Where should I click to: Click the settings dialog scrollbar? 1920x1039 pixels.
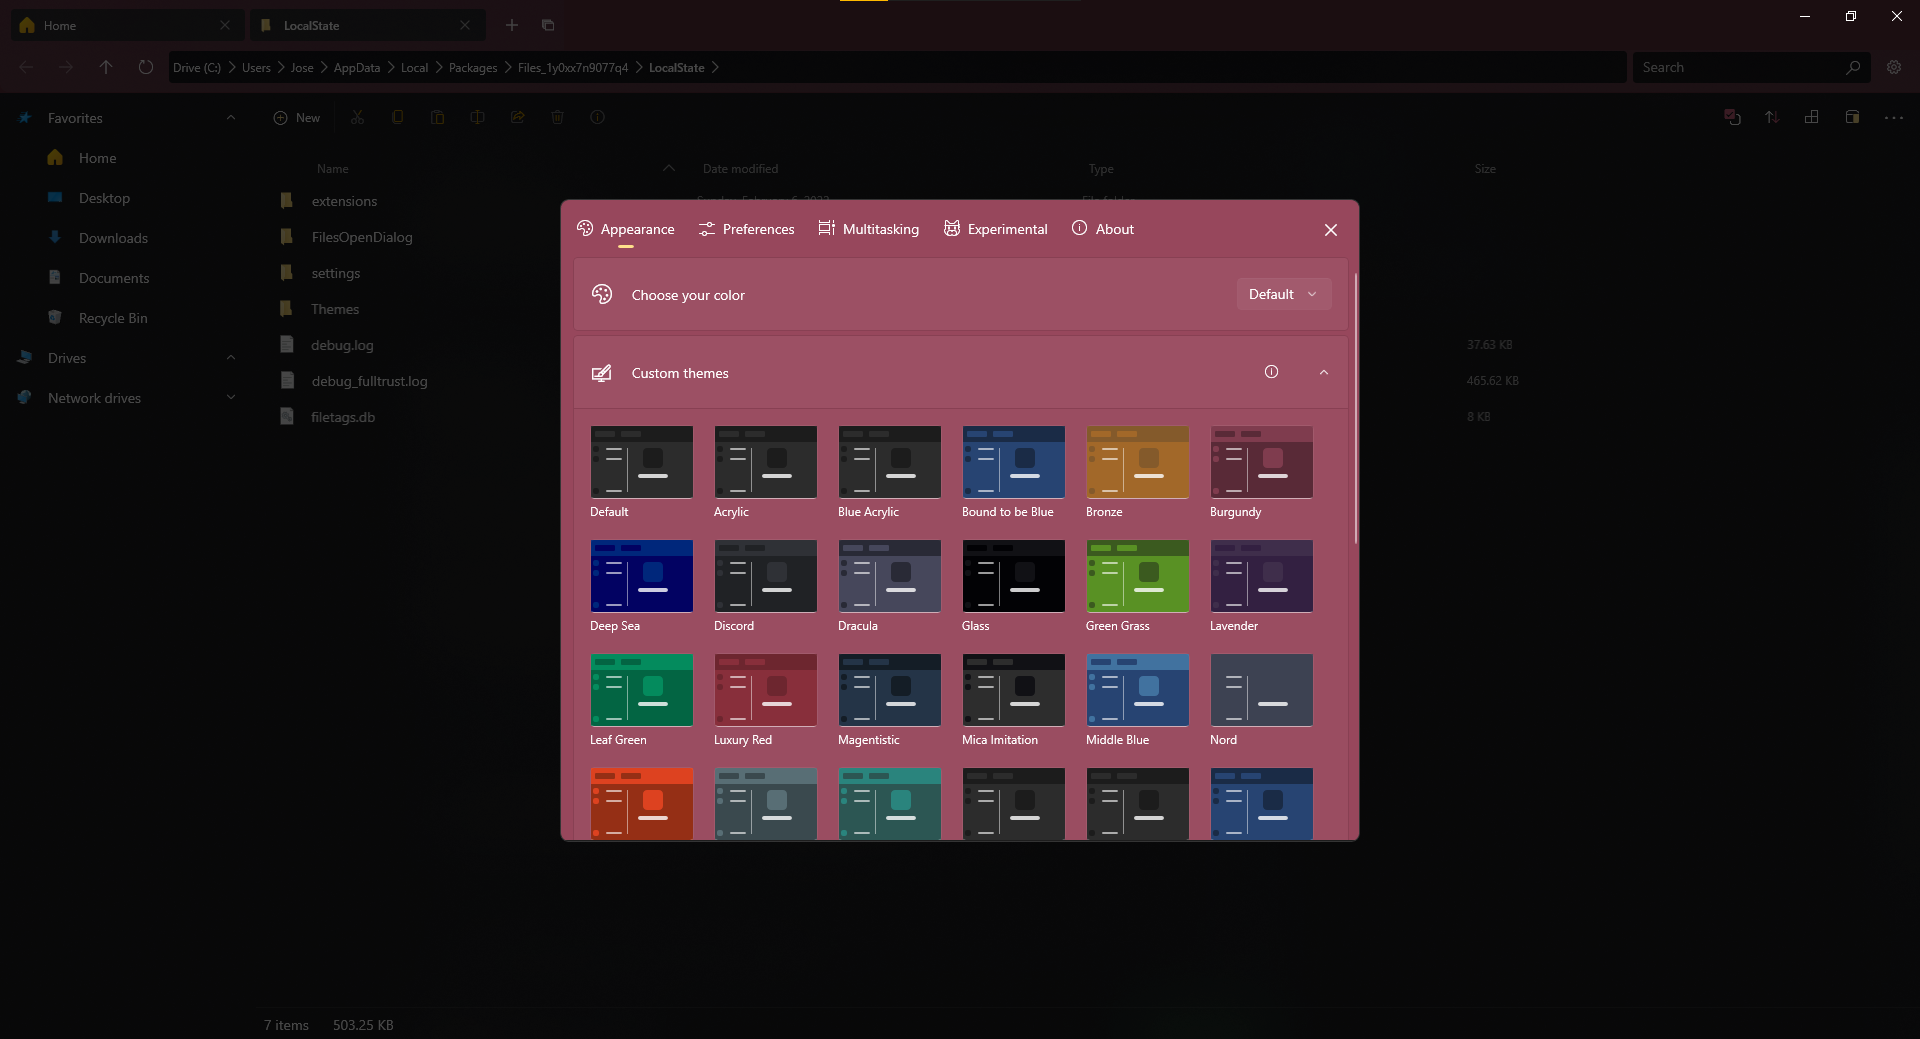click(x=1356, y=408)
